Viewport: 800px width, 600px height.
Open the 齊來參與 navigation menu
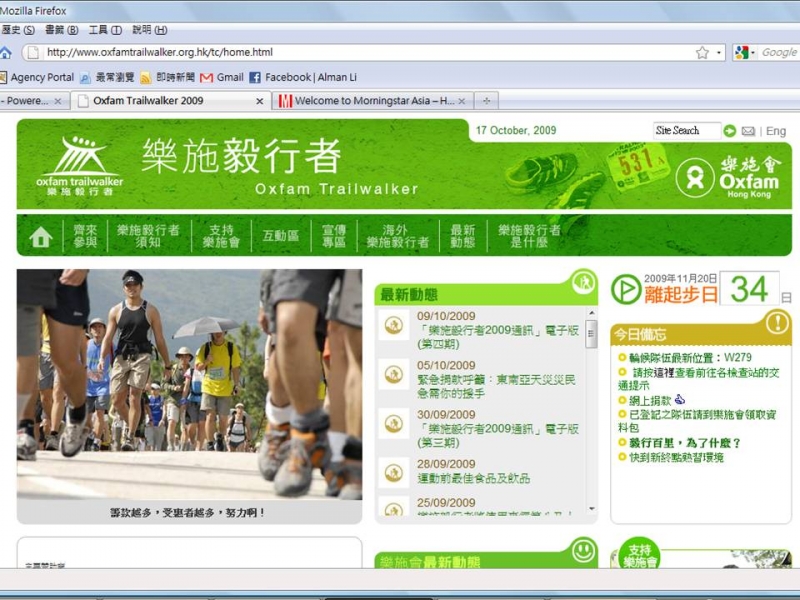[85, 236]
